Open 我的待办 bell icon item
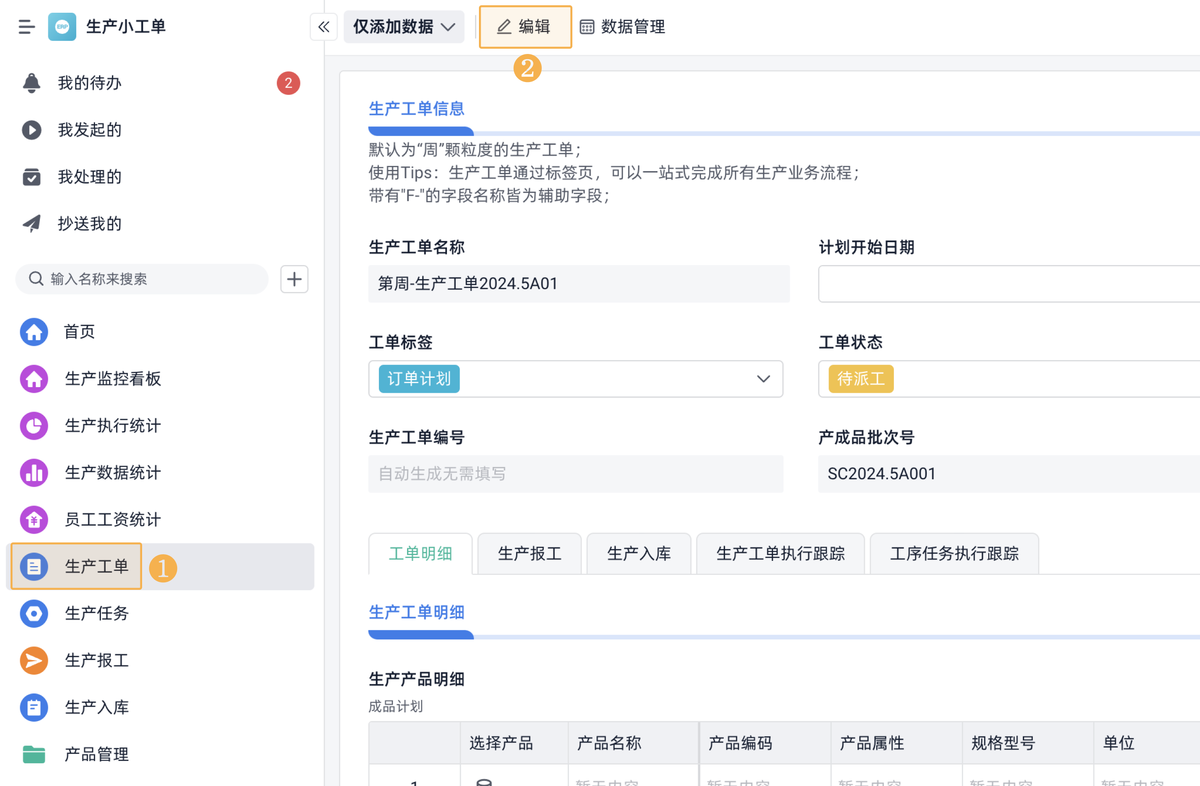The width and height of the screenshot is (1200, 786). 89,83
